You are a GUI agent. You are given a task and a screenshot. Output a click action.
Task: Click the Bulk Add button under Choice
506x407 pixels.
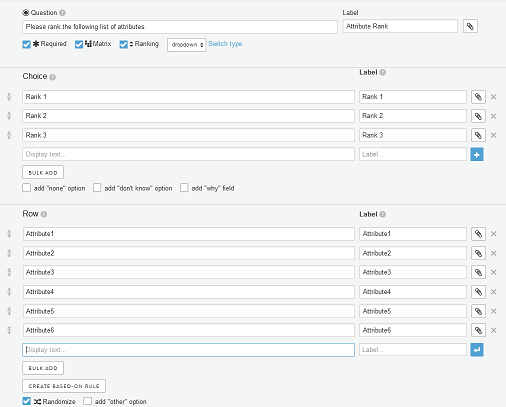tap(43, 172)
